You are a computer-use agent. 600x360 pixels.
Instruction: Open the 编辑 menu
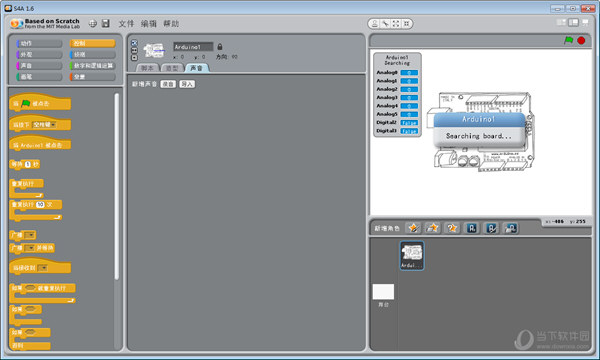click(x=148, y=24)
